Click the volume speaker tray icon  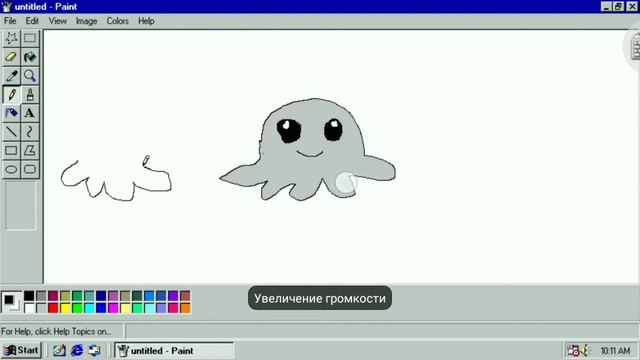585,350
